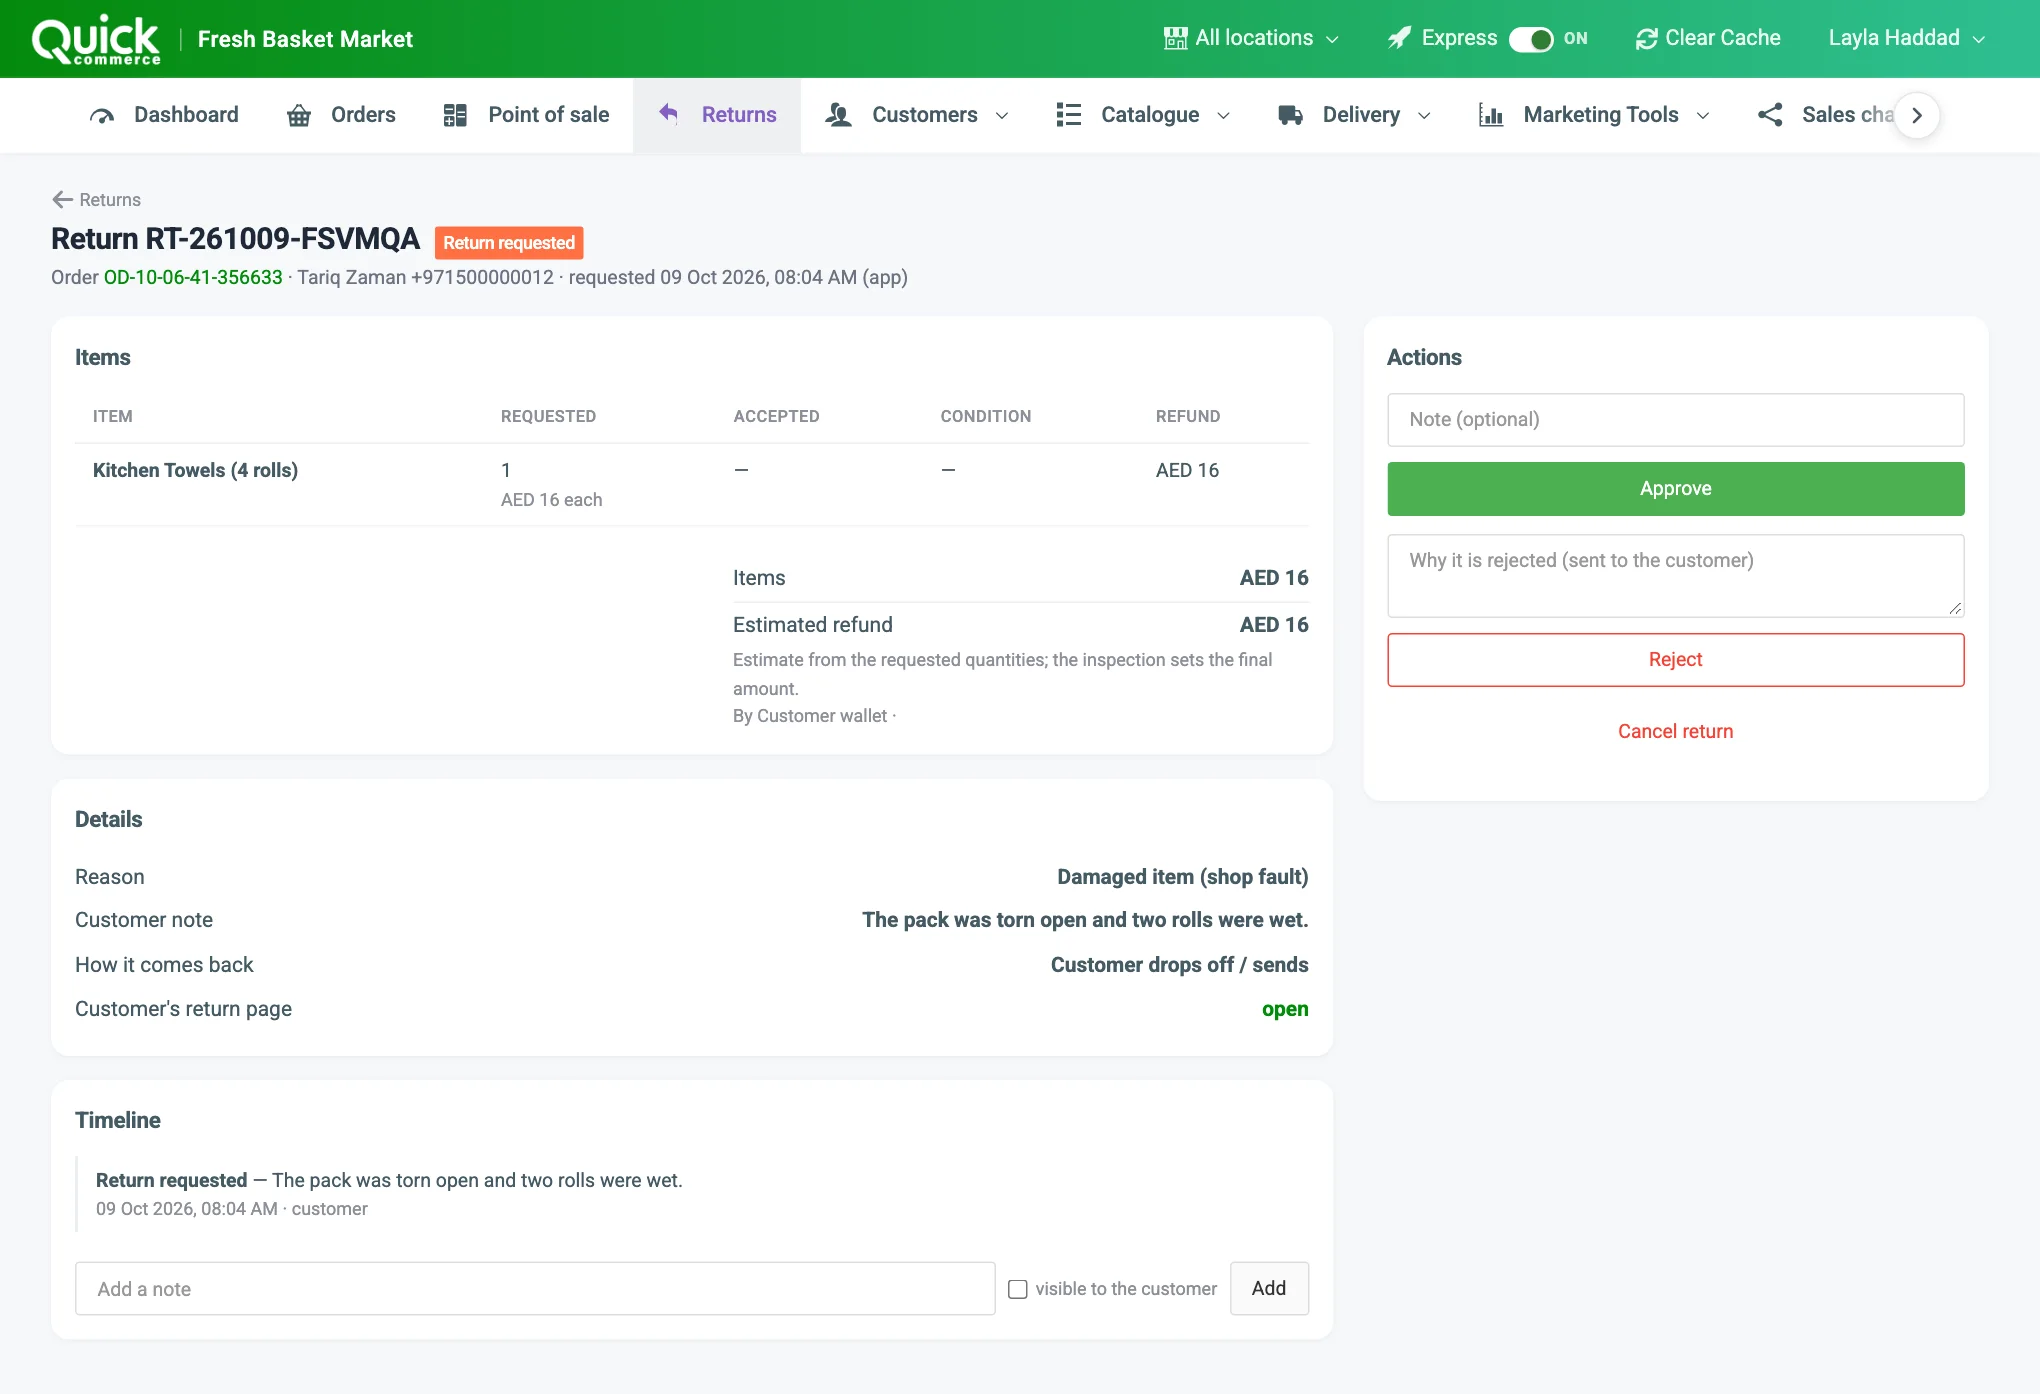Click Add to post the note
This screenshot has height=1394, width=2040.
1269,1289
